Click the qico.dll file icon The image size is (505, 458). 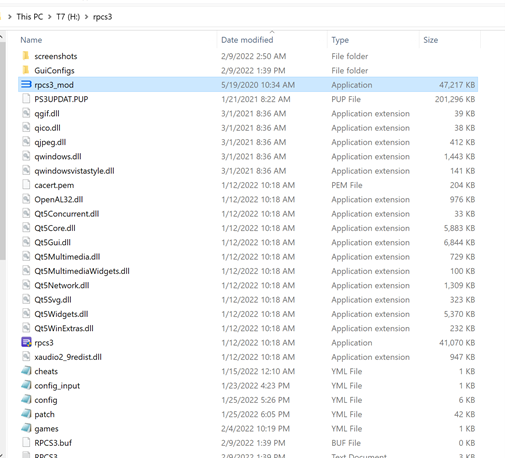click(26, 127)
